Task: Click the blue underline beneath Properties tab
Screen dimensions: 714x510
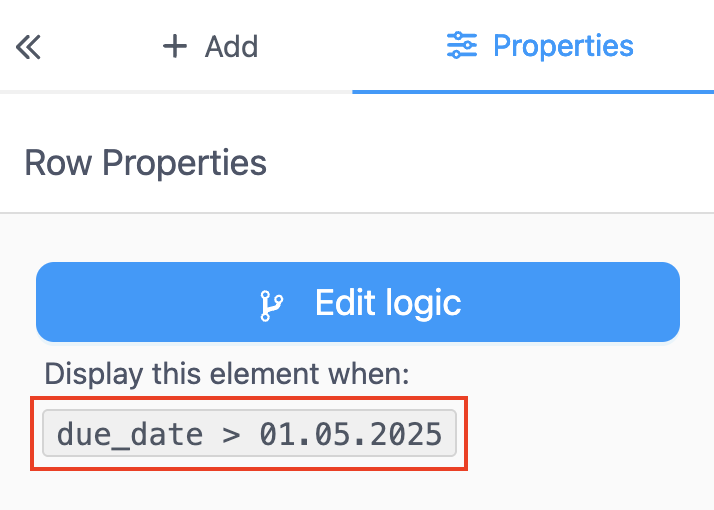Action: [533, 92]
